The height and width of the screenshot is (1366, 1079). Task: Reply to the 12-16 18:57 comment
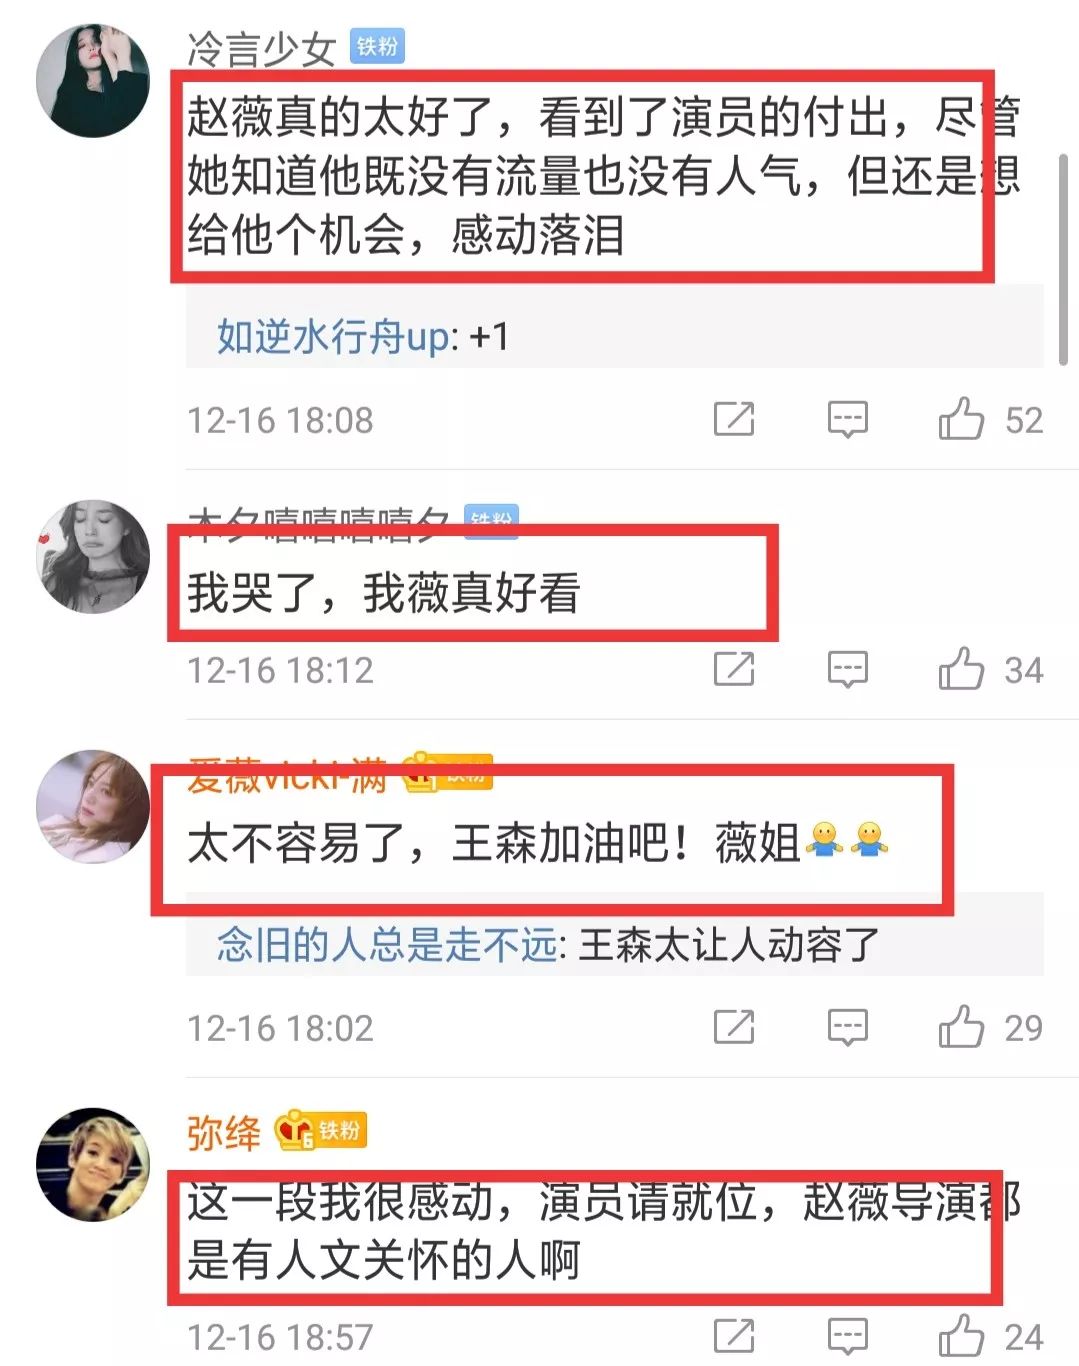click(847, 1336)
